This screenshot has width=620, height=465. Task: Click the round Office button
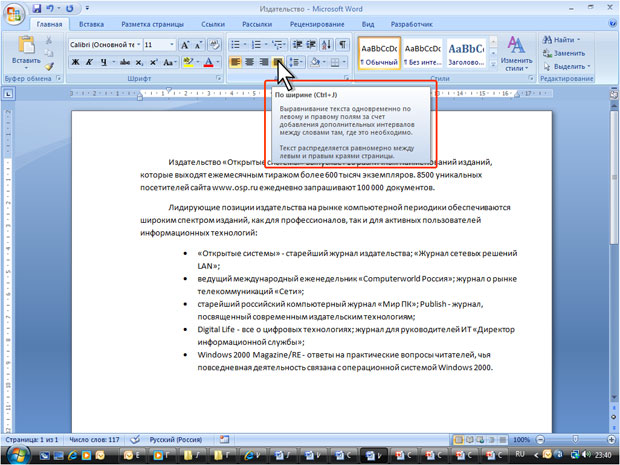click(x=14, y=14)
